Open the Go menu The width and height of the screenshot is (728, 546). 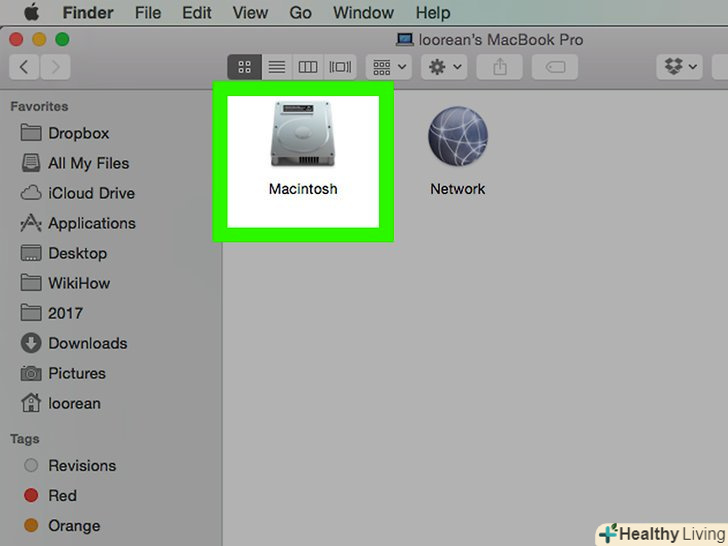point(300,13)
